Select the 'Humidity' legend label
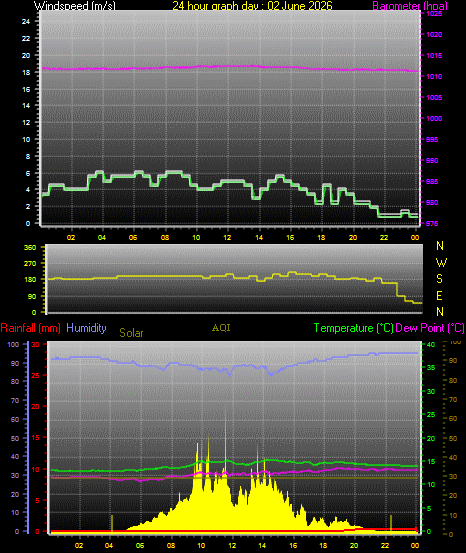This screenshot has height=553, width=466. click(x=86, y=328)
